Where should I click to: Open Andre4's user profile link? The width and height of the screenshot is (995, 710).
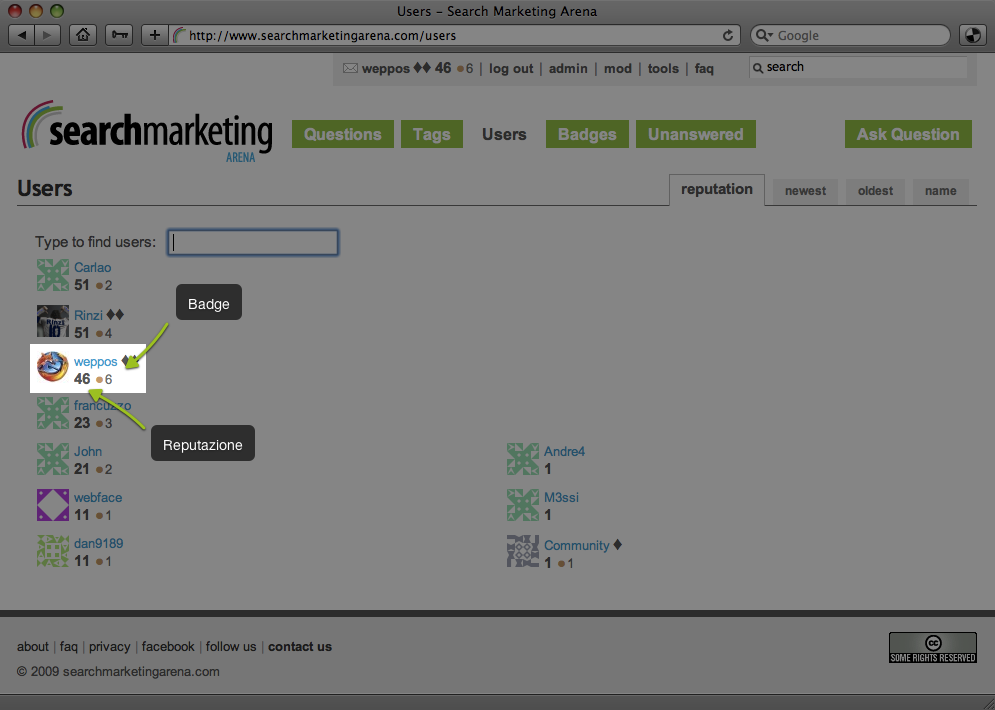(564, 452)
